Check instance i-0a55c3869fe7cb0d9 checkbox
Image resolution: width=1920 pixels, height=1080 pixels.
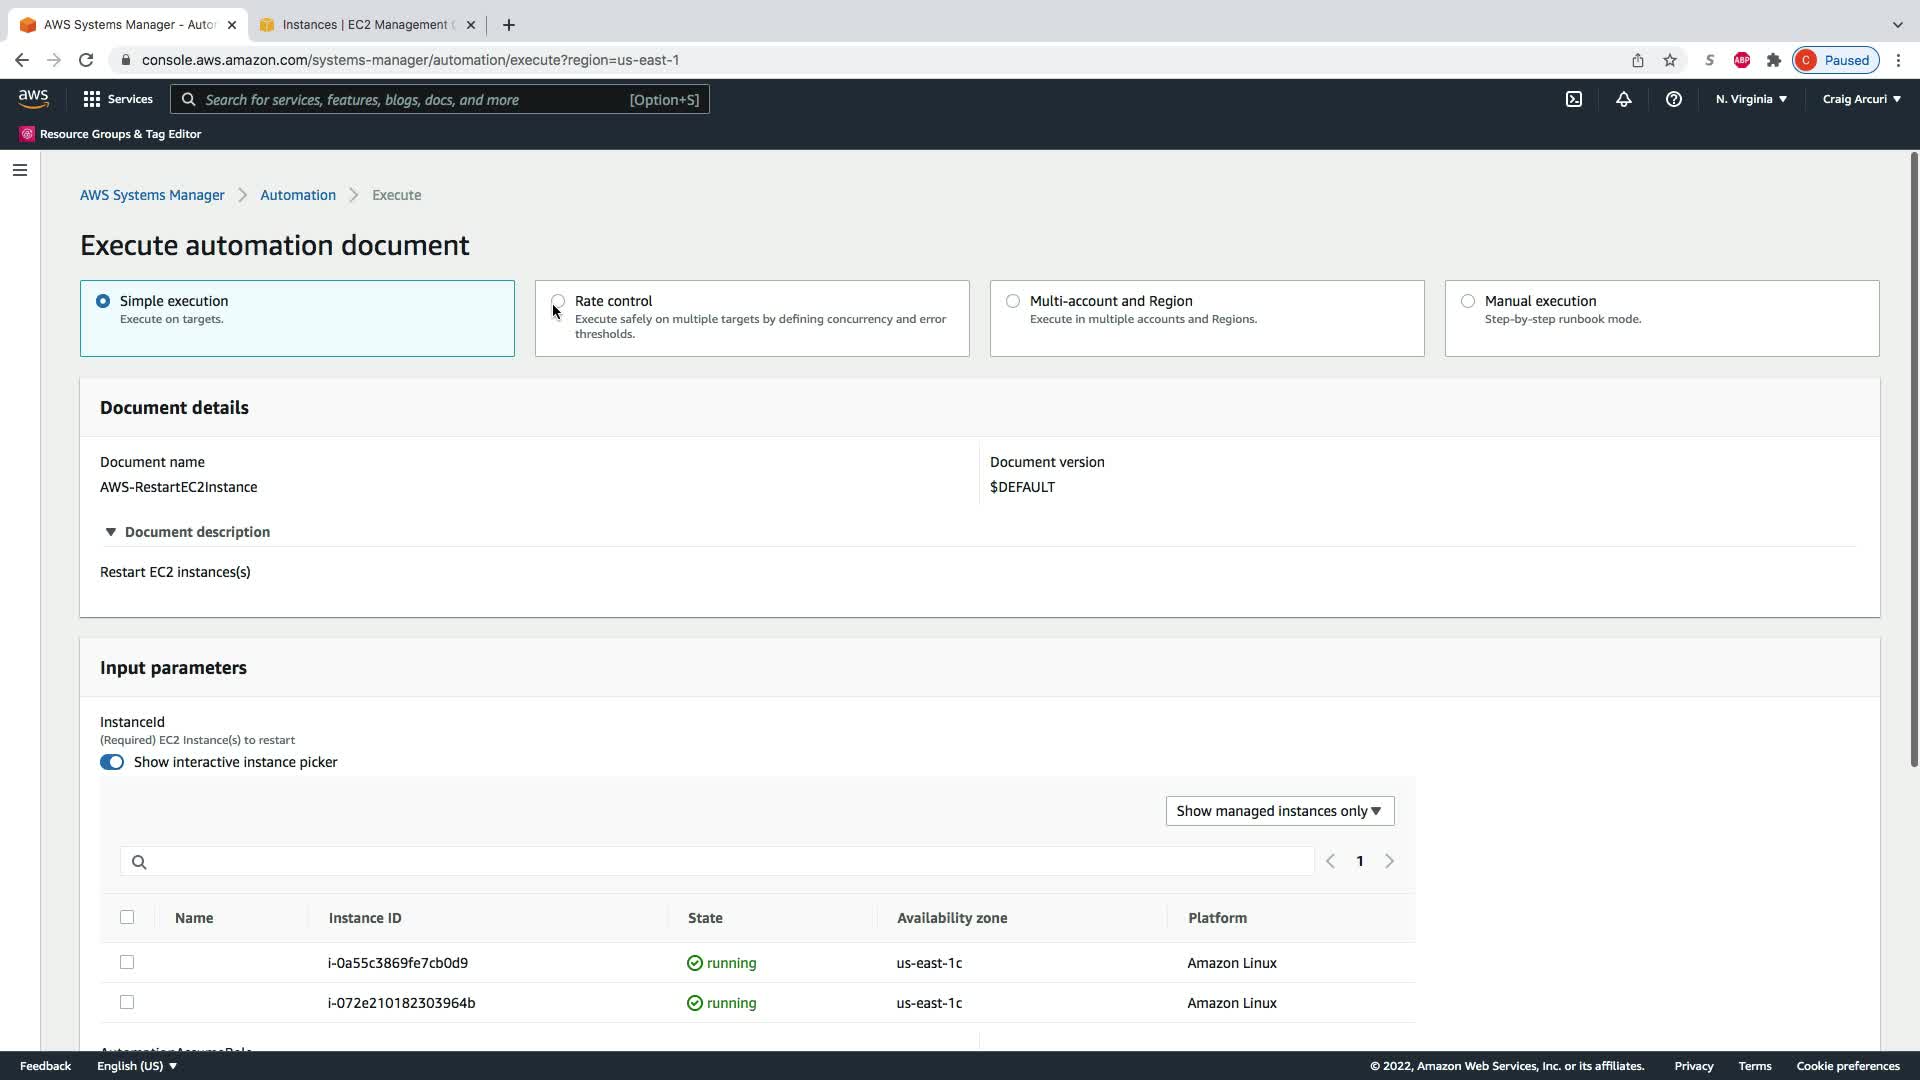(127, 962)
